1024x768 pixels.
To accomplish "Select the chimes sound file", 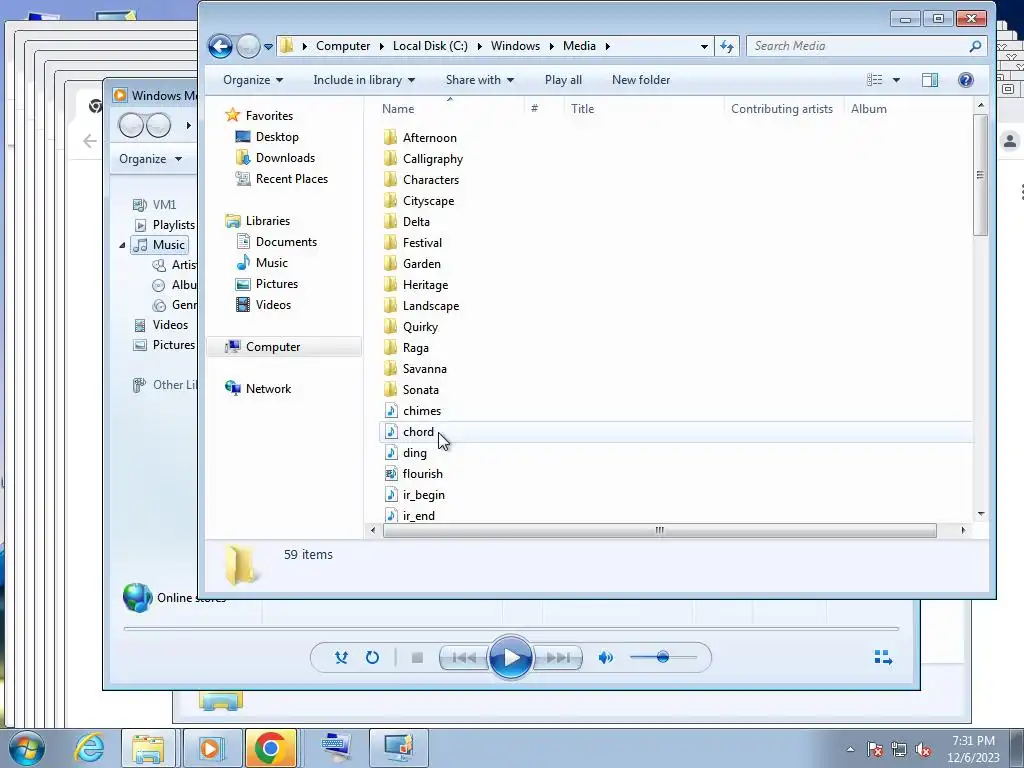I will click(422, 411).
